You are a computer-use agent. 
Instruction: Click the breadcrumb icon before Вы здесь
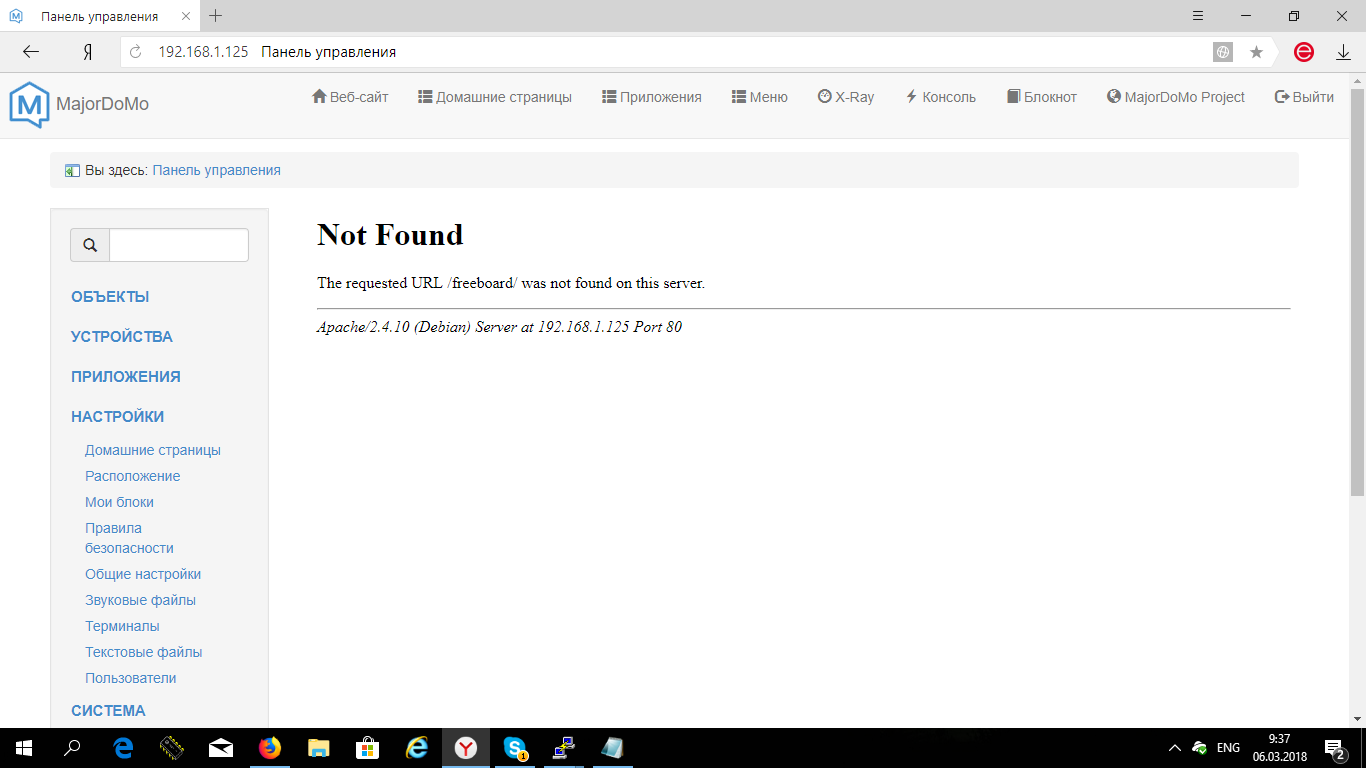click(72, 171)
